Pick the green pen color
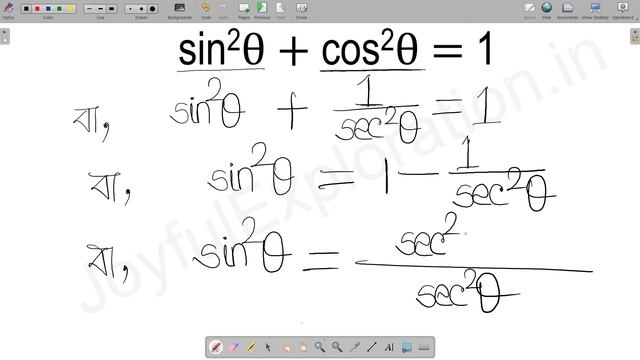Image resolution: width=640 pixels, height=360 pixels. coord(59,9)
